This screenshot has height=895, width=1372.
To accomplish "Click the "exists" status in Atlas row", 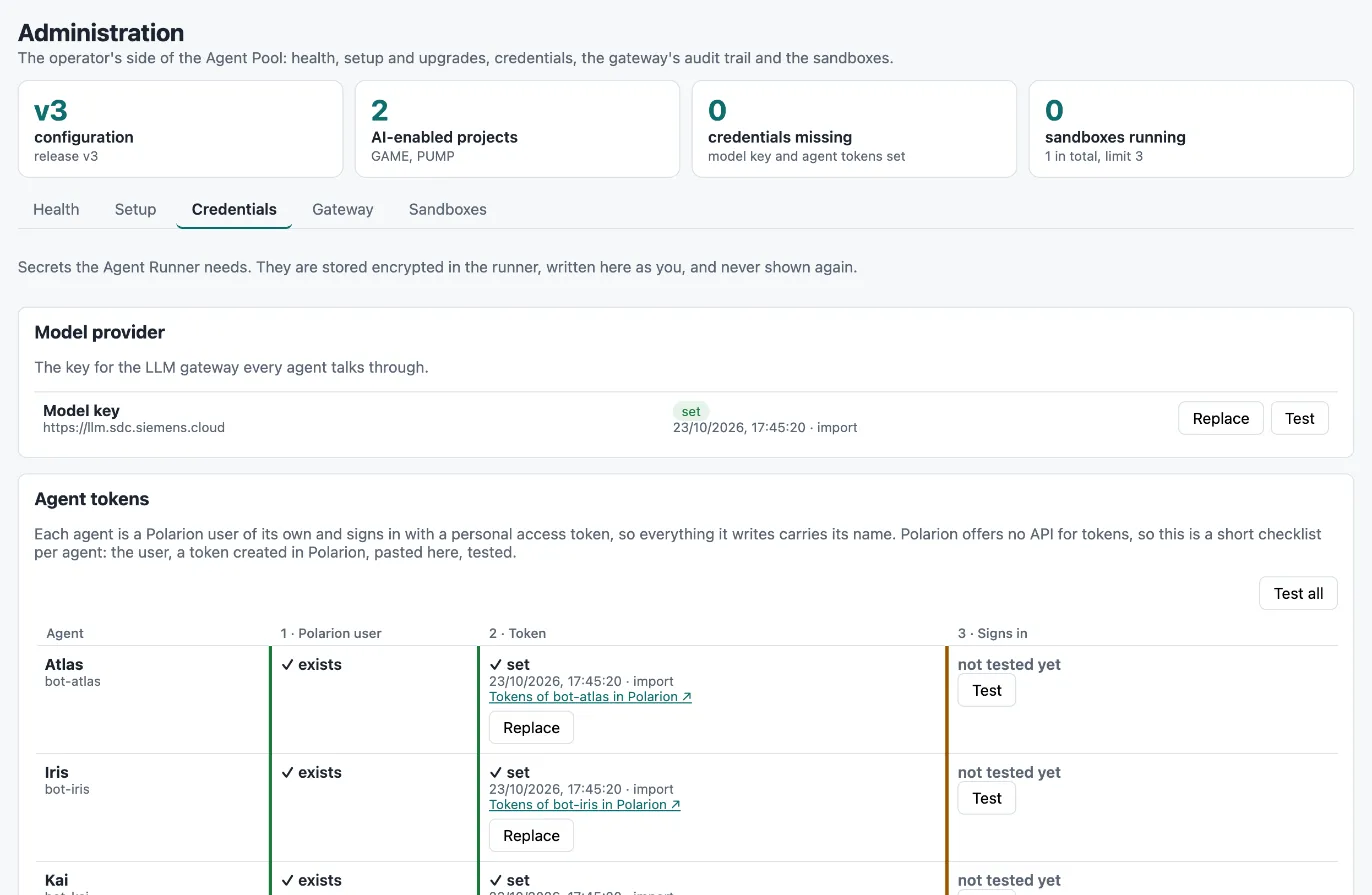I will 311,664.
